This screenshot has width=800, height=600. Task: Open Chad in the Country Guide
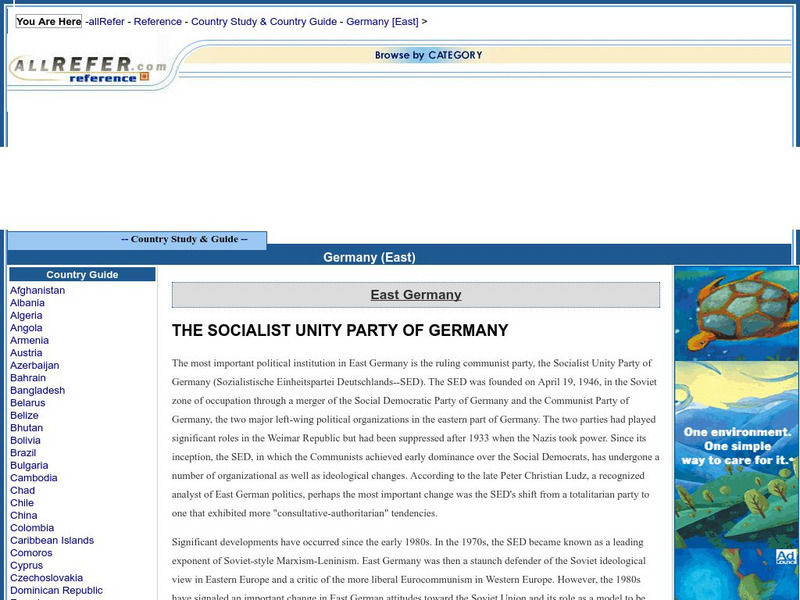tap(22, 490)
